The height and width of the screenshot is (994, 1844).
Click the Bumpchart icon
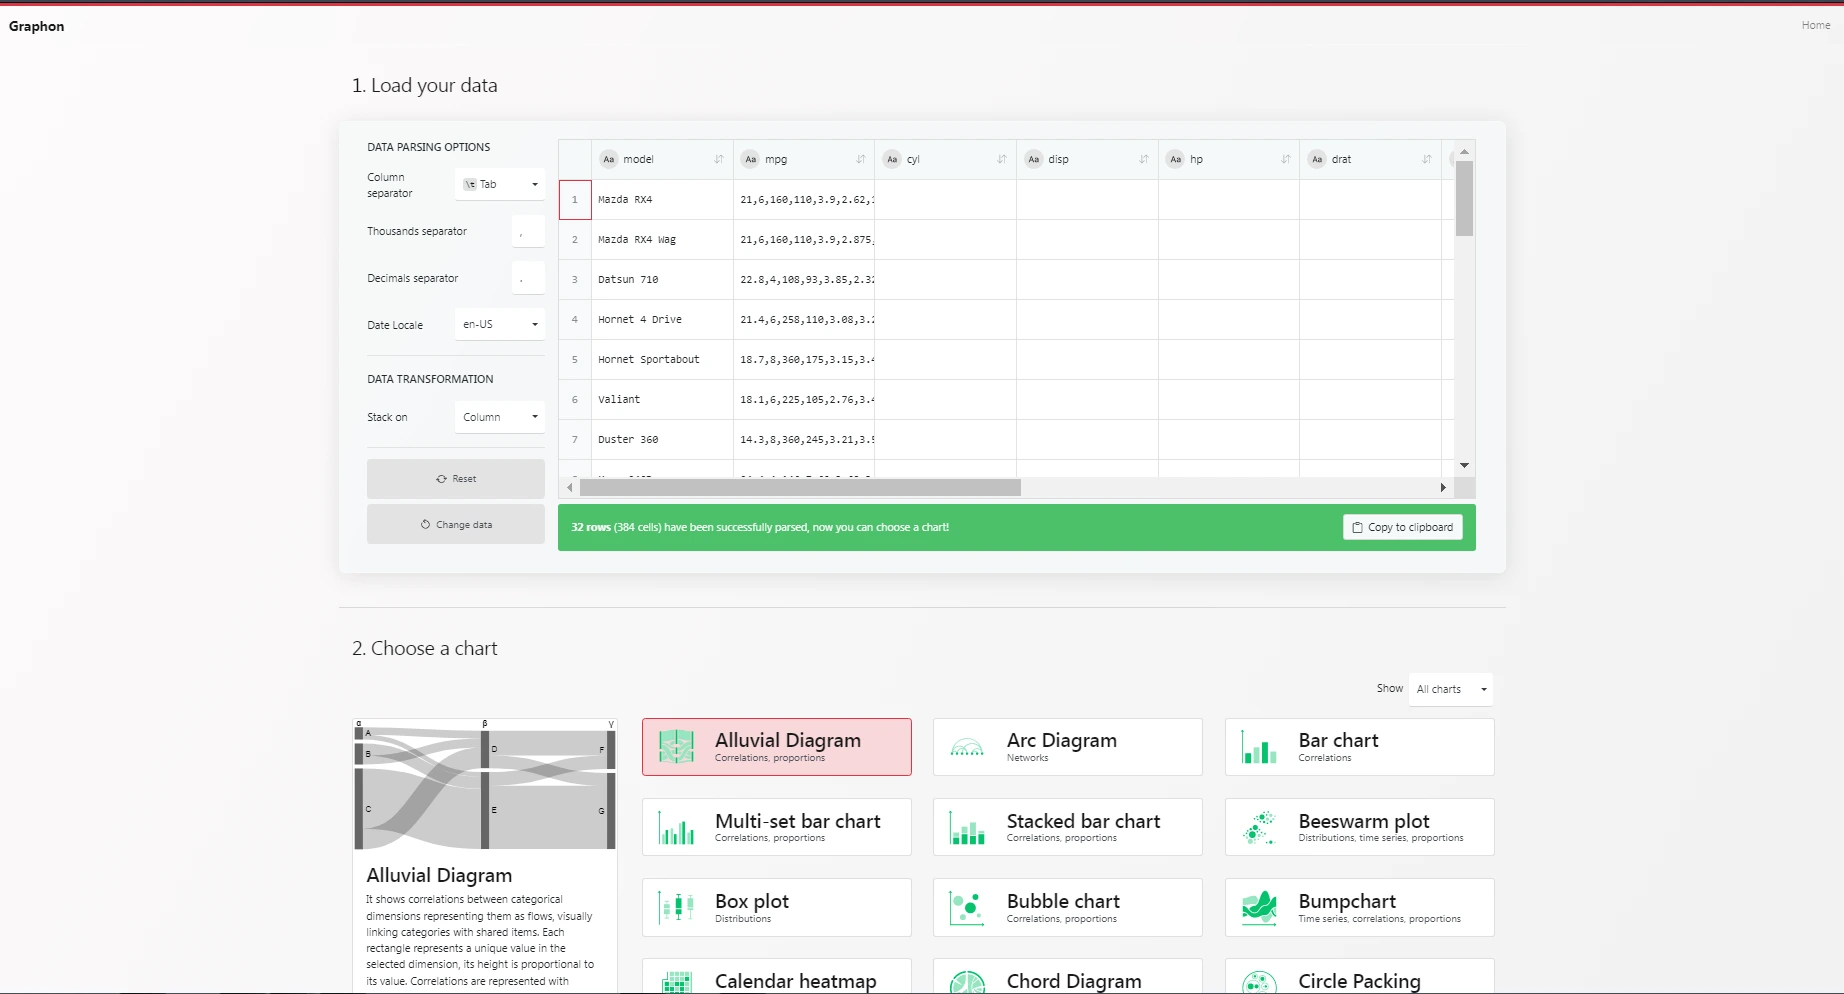(x=1259, y=907)
